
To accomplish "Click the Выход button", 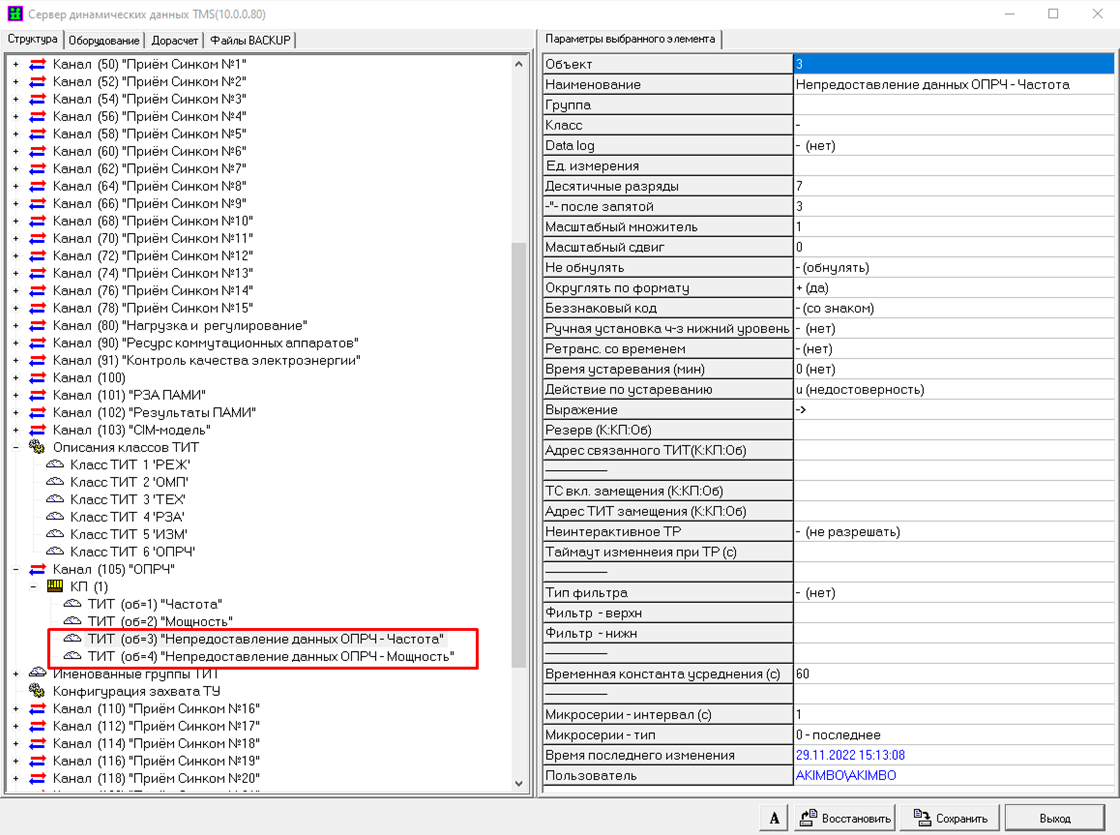I will coord(1054,818).
